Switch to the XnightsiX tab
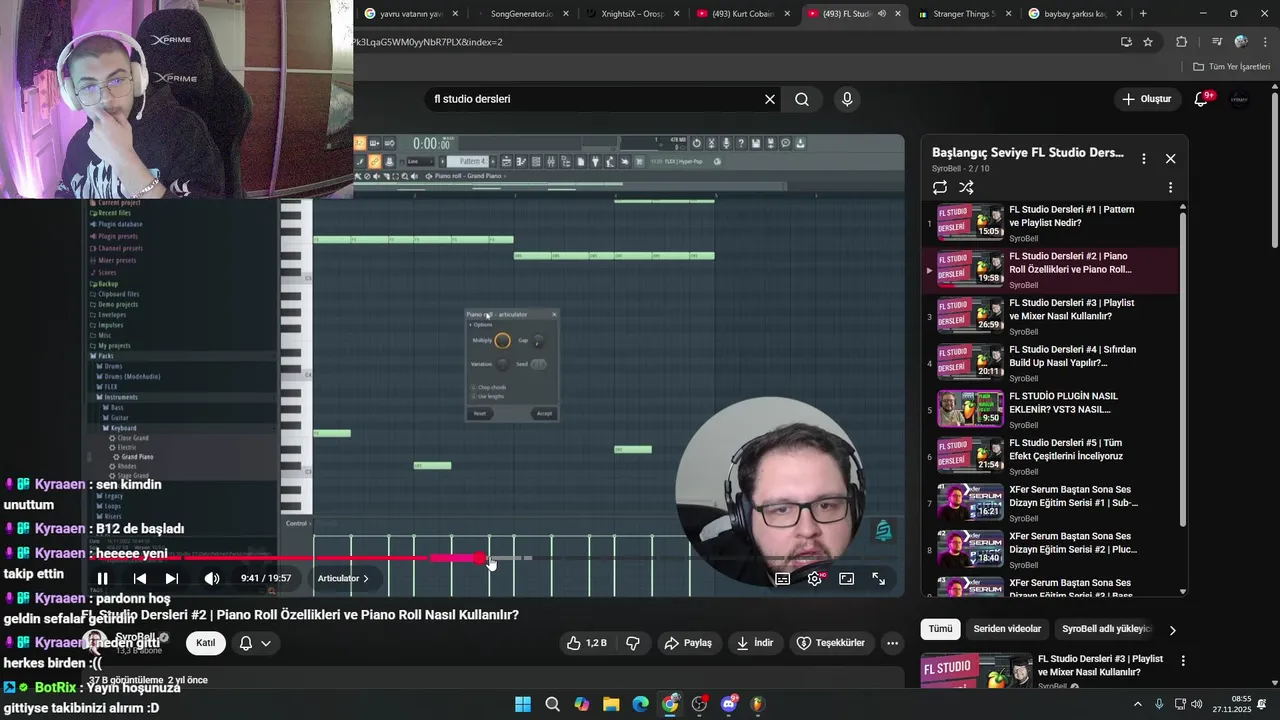The height and width of the screenshot is (720, 1280). [633, 14]
